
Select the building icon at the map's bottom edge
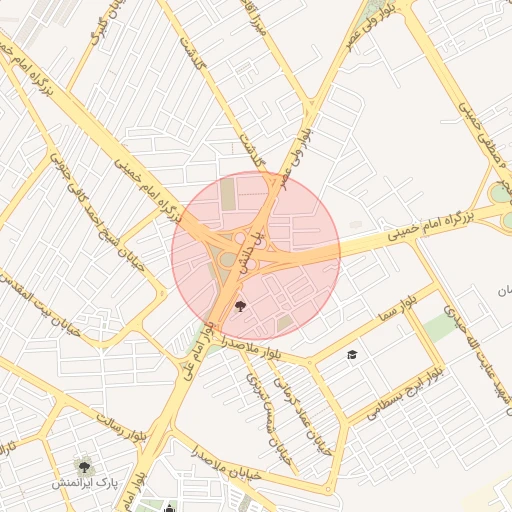click(x=170, y=508)
